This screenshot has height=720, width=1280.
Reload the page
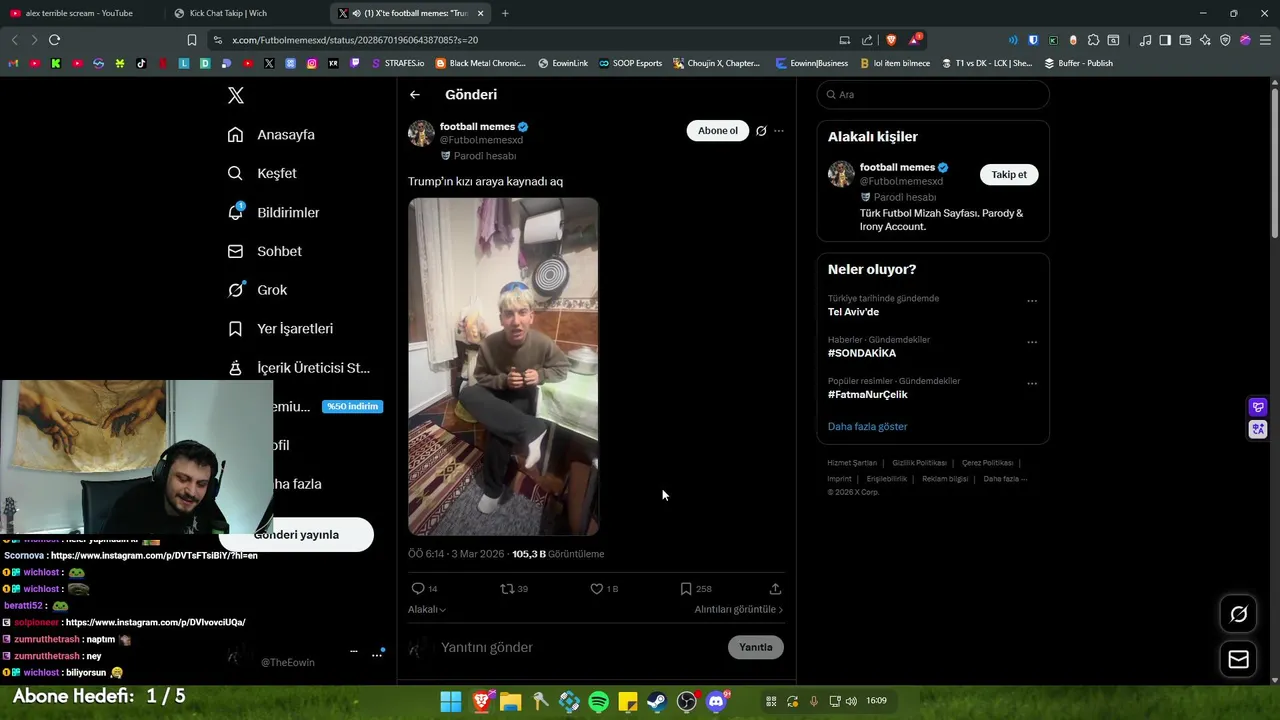coord(54,40)
